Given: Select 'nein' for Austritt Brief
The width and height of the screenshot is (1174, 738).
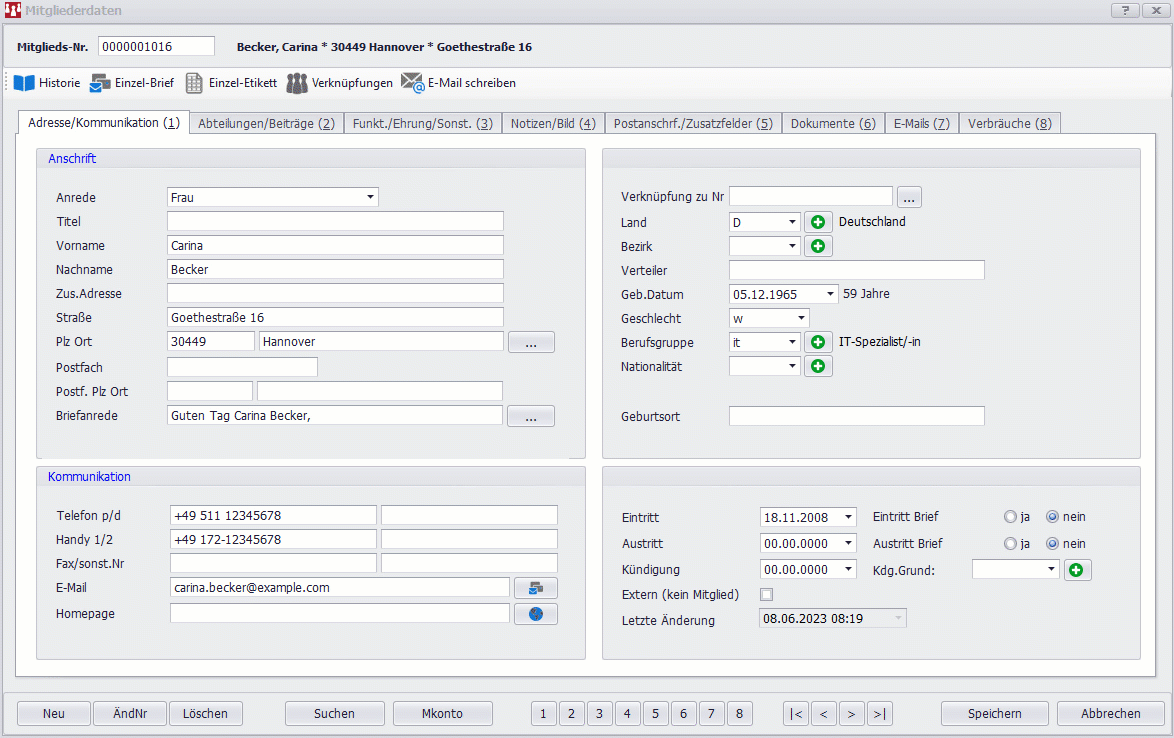Looking at the screenshot, I should (x=1052, y=544).
